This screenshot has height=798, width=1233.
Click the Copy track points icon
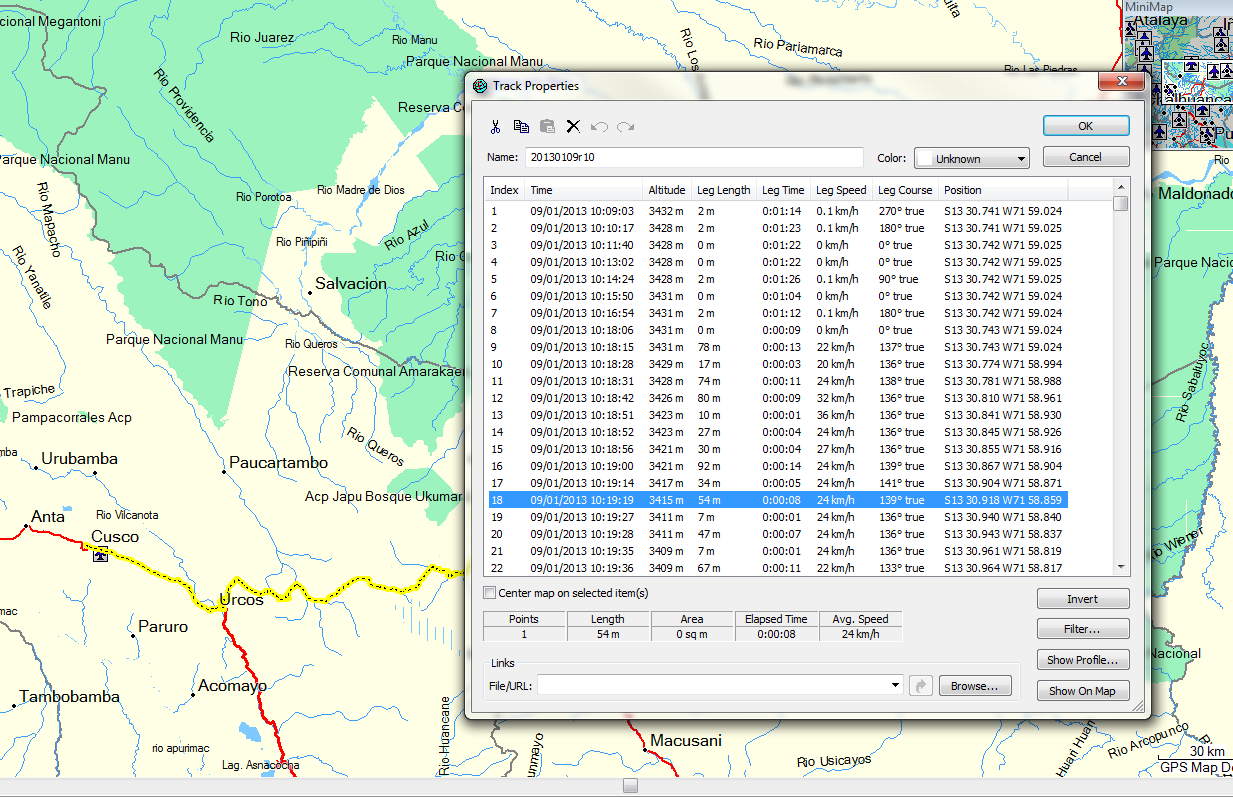coord(521,126)
